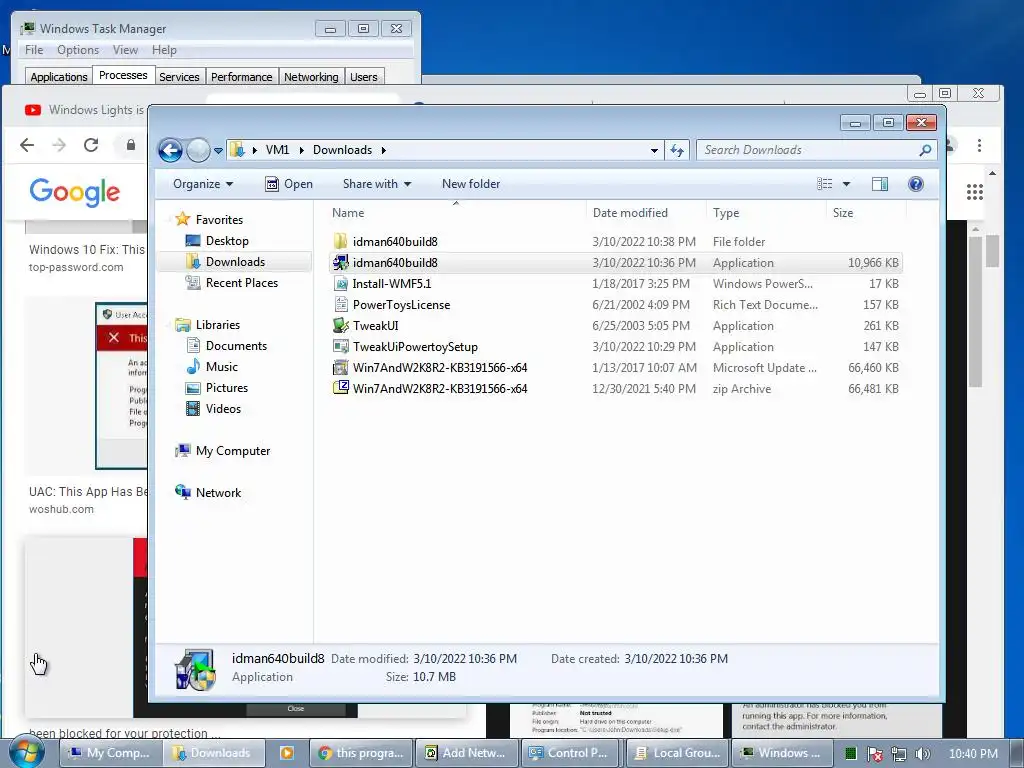Select Desktop in navigation pane
1024x768 pixels.
pyautogui.click(x=217, y=241)
